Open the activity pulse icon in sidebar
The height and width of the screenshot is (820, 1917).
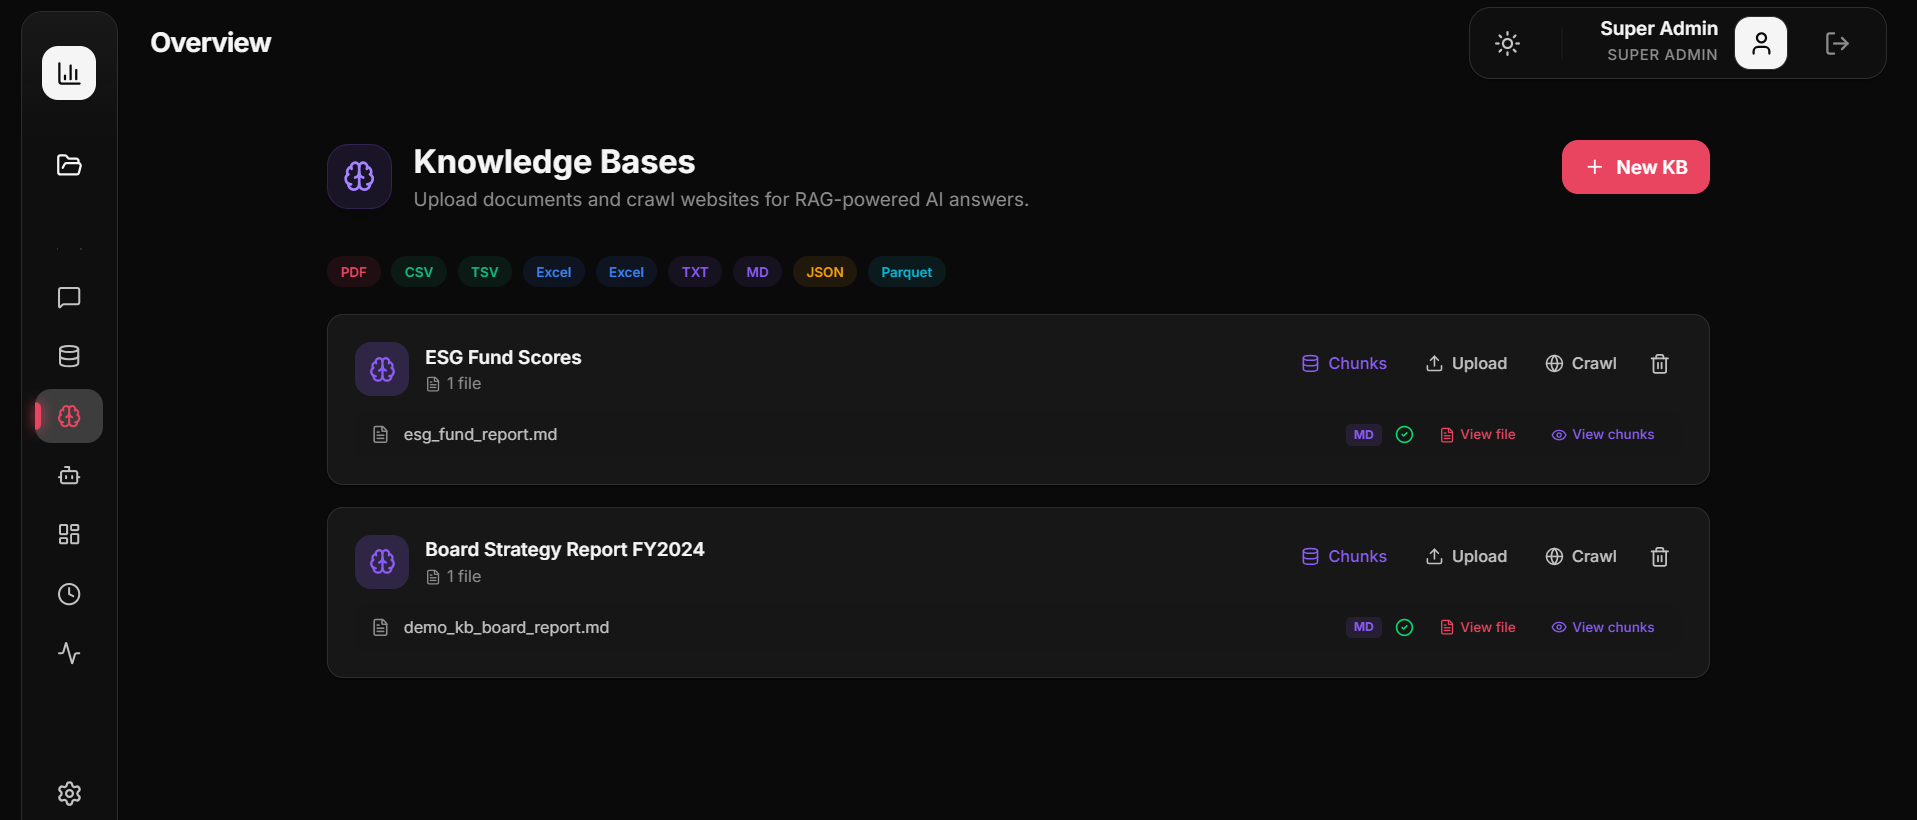(69, 653)
